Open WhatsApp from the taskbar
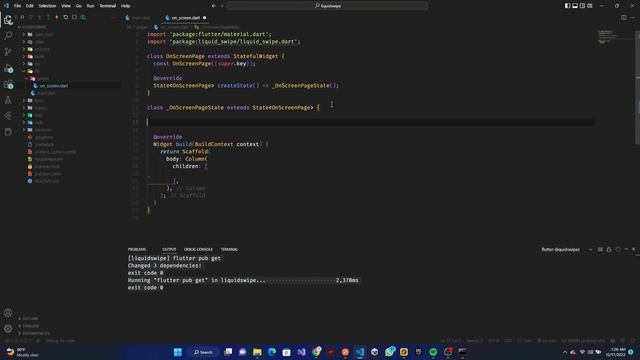This screenshot has width=640, height=360. coord(390,352)
